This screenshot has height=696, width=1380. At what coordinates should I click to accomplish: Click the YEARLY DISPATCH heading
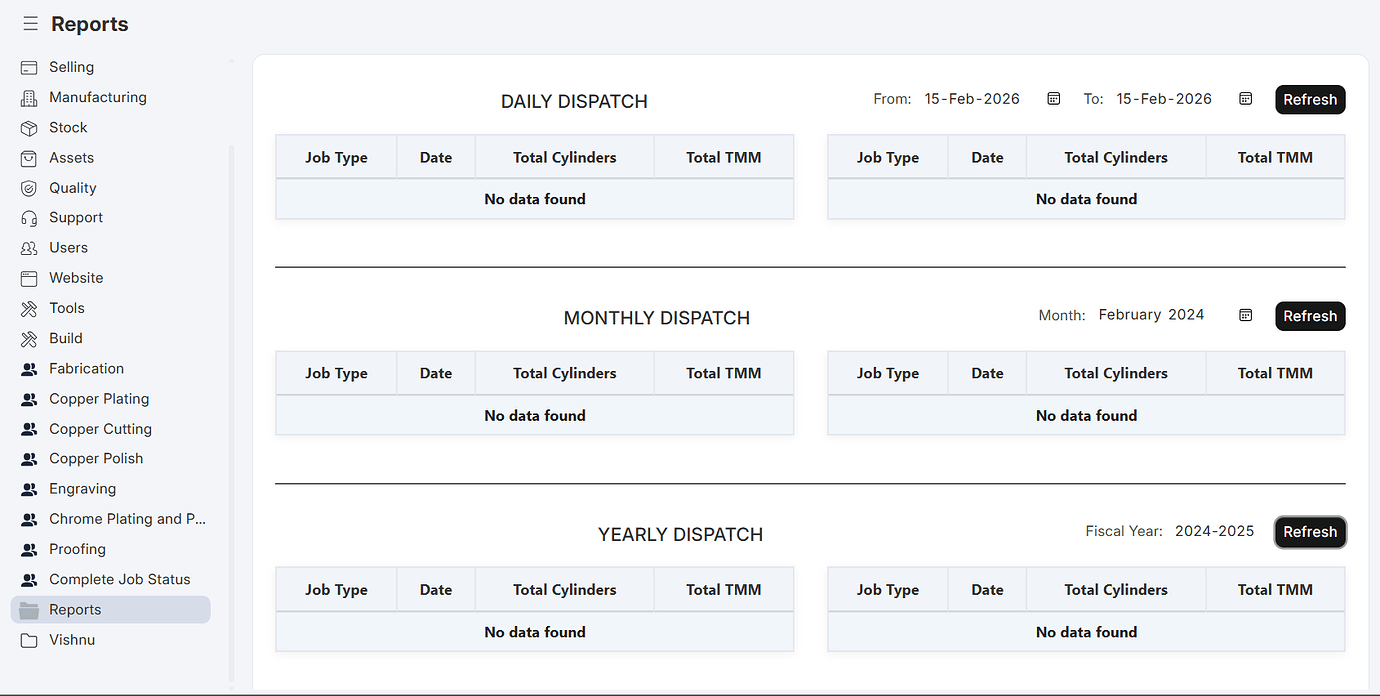(680, 535)
